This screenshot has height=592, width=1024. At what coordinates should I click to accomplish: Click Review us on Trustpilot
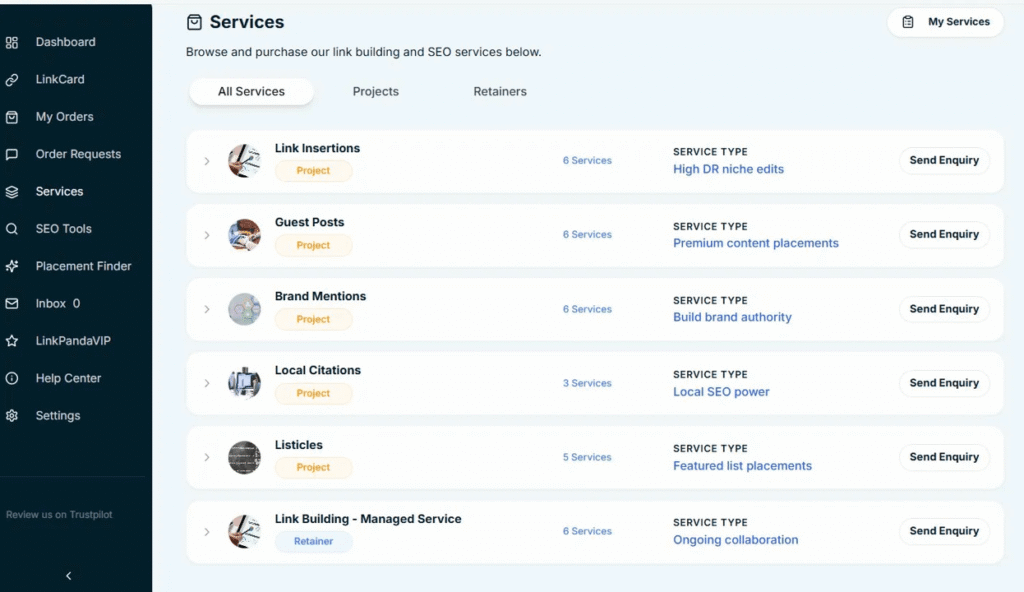[58, 514]
